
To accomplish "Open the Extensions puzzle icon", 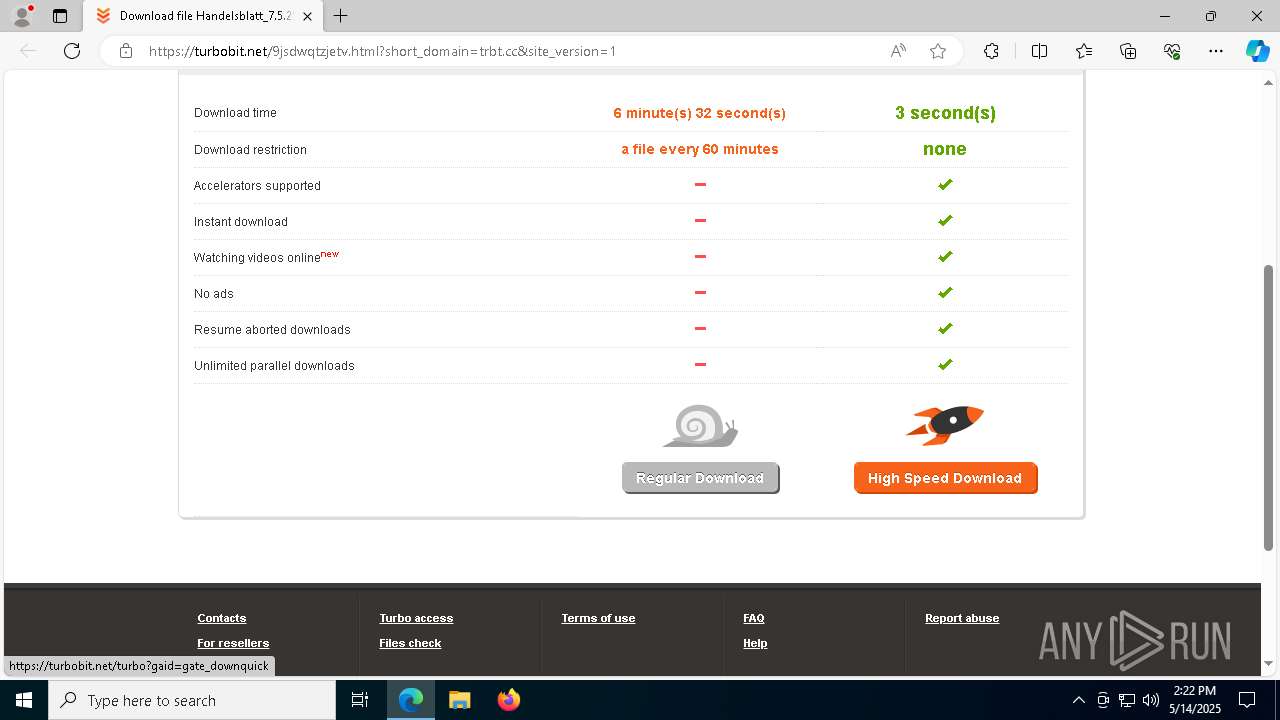I will click(x=991, y=51).
